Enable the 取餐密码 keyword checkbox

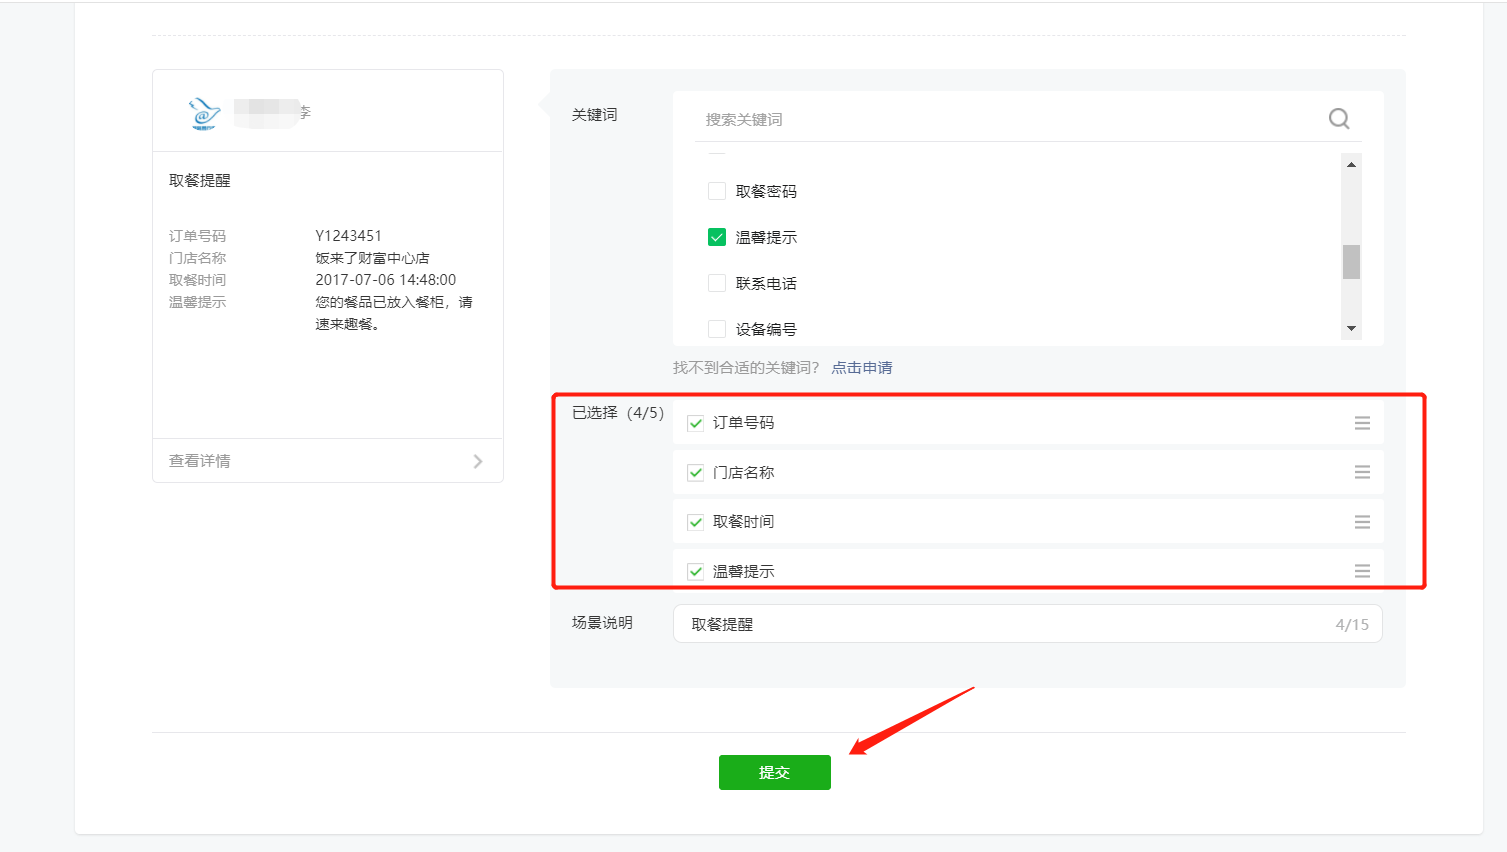717,191
